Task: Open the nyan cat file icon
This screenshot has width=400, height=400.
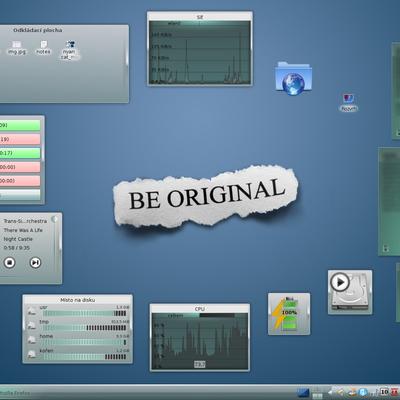Action: pos(70,50)
